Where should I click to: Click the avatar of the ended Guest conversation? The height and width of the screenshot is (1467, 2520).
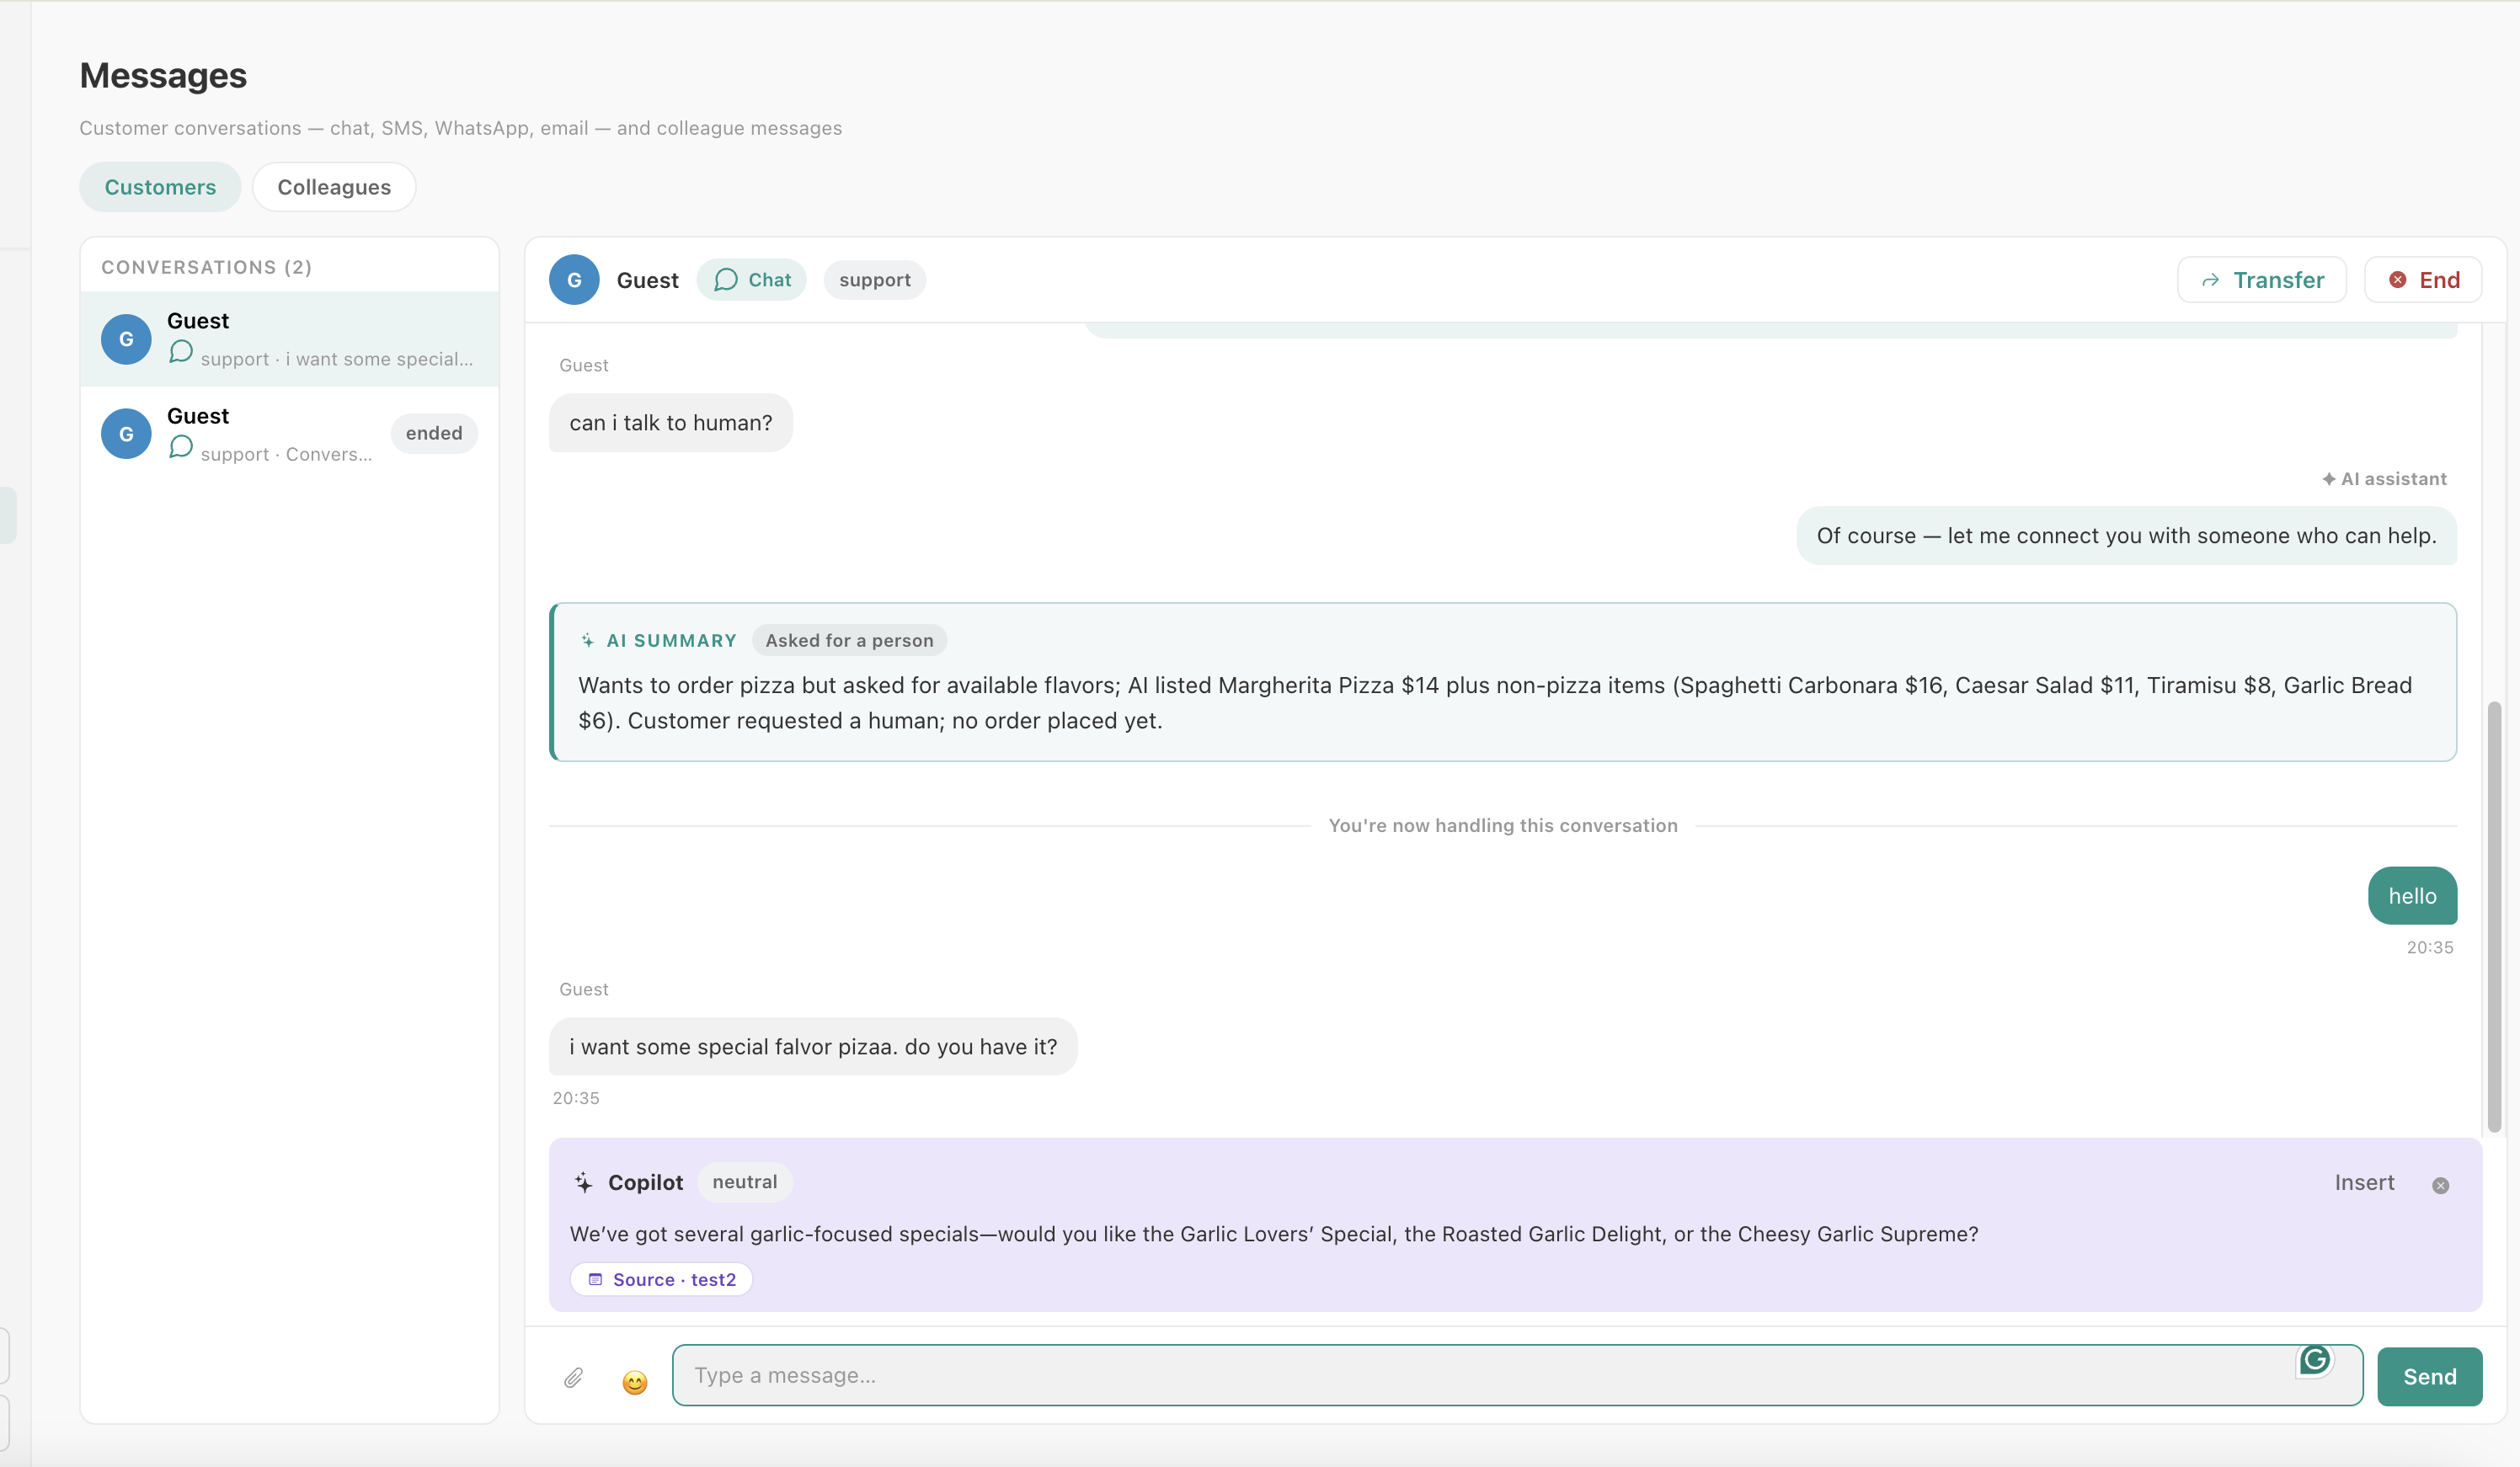[x=126, y=434]
